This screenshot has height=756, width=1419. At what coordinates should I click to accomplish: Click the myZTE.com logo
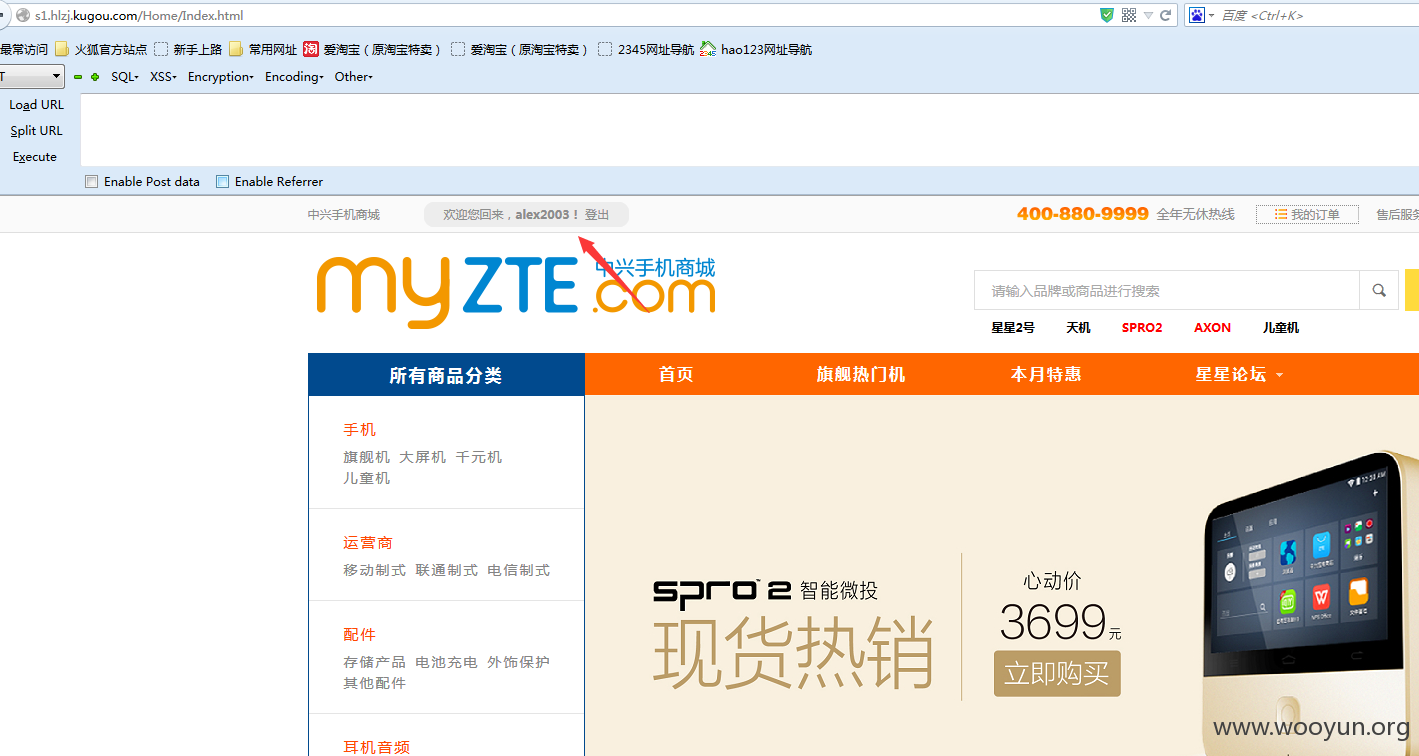click(x=516, y=291)
